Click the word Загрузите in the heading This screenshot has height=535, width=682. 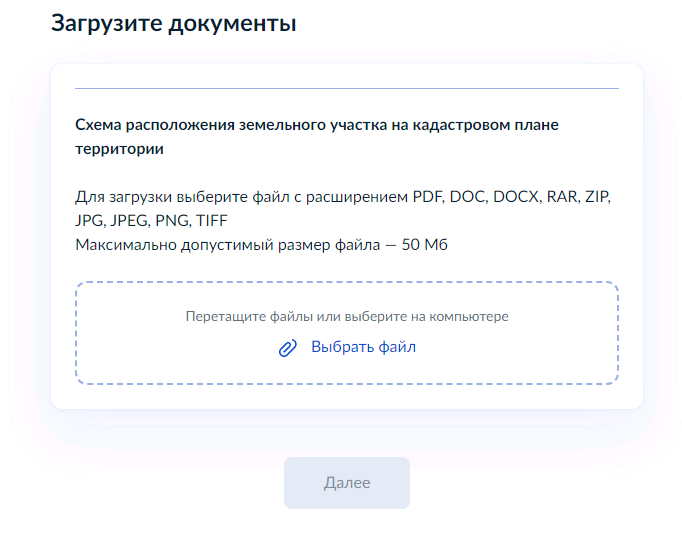click(107, 23)
